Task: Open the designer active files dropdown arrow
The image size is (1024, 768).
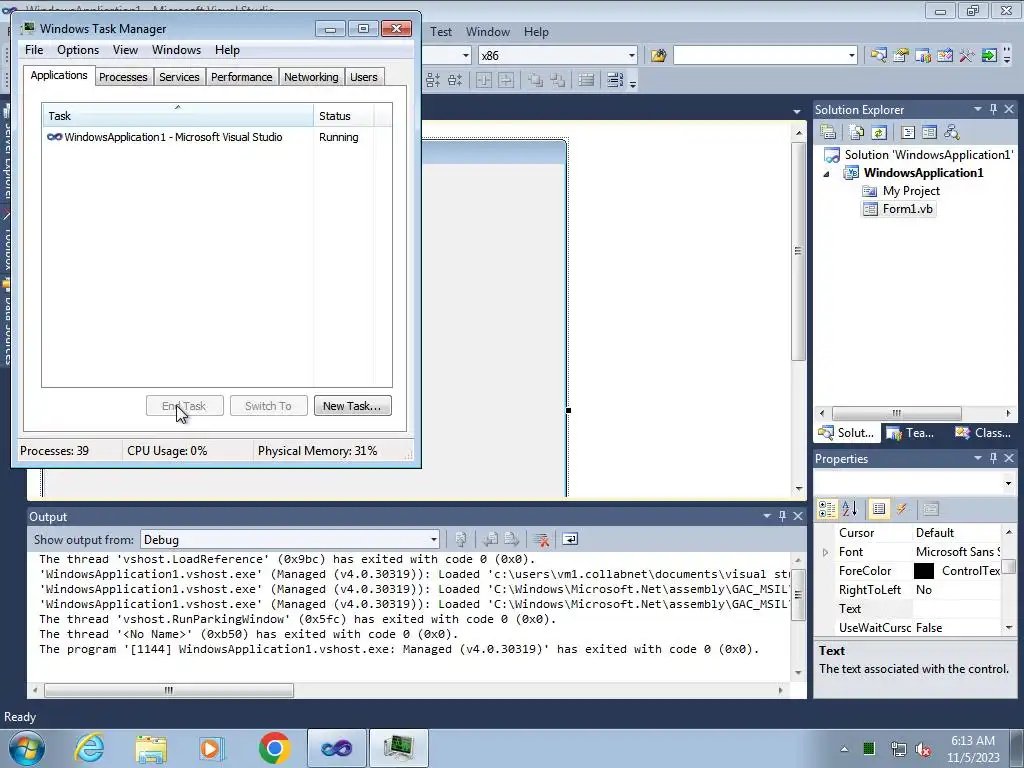Action: pos(797,112)
